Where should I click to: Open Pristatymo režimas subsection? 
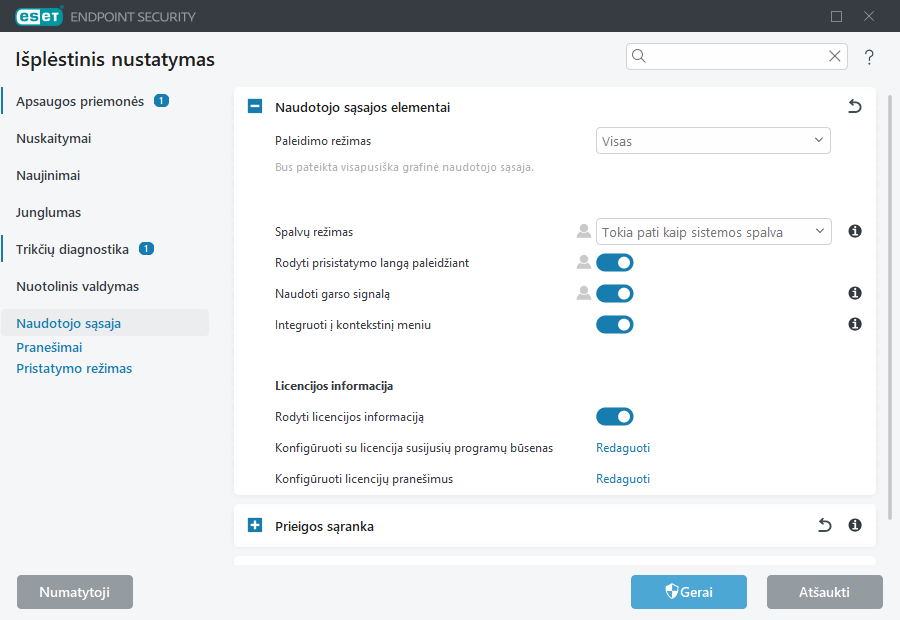click(x=74, y=369)
